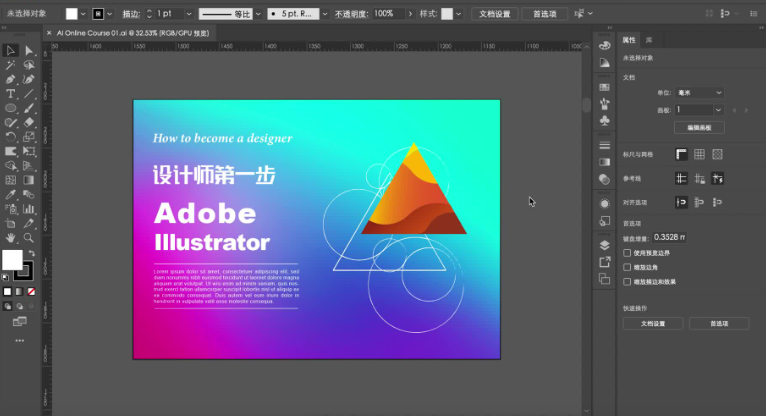766x416 pixels.
Task: Switch to the 属性 tab
Action: coord(629,40)
